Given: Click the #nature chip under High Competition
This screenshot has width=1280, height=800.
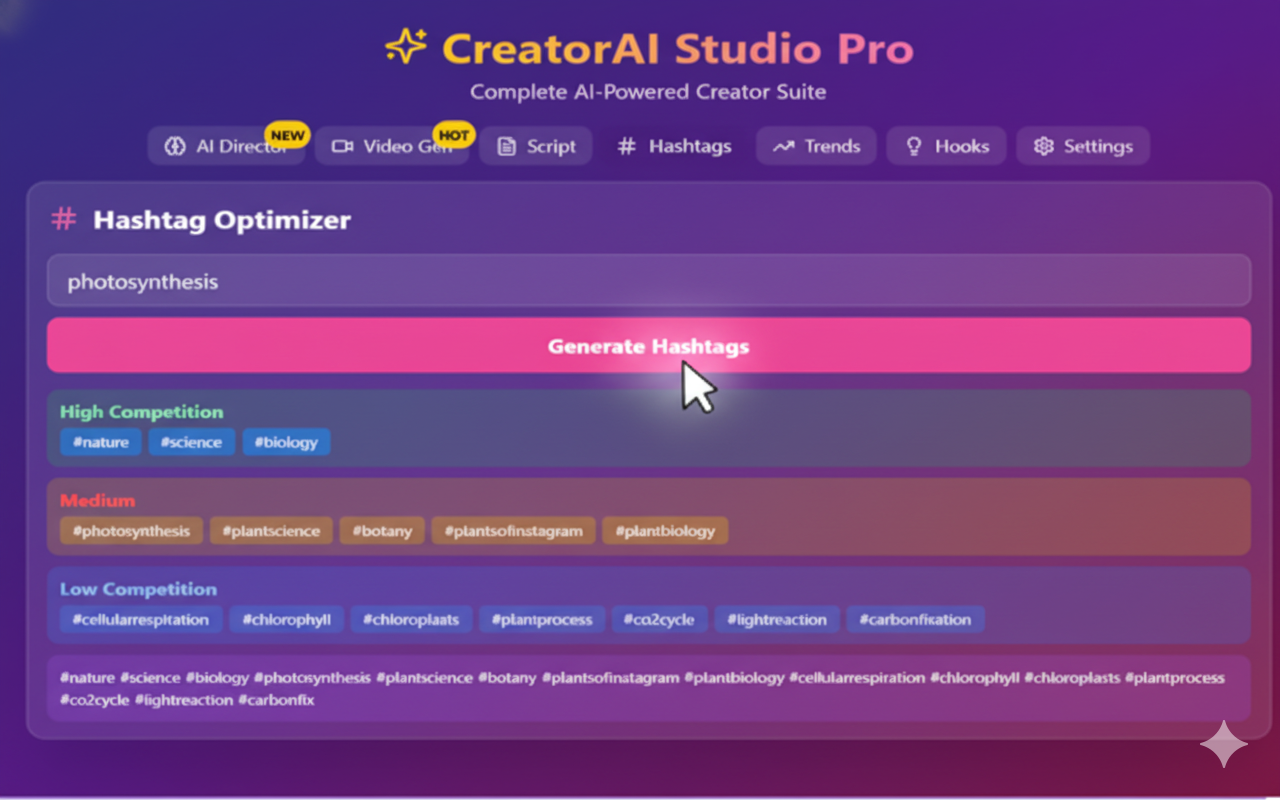Looking at the screenshot, I should (x=100, y=442).
